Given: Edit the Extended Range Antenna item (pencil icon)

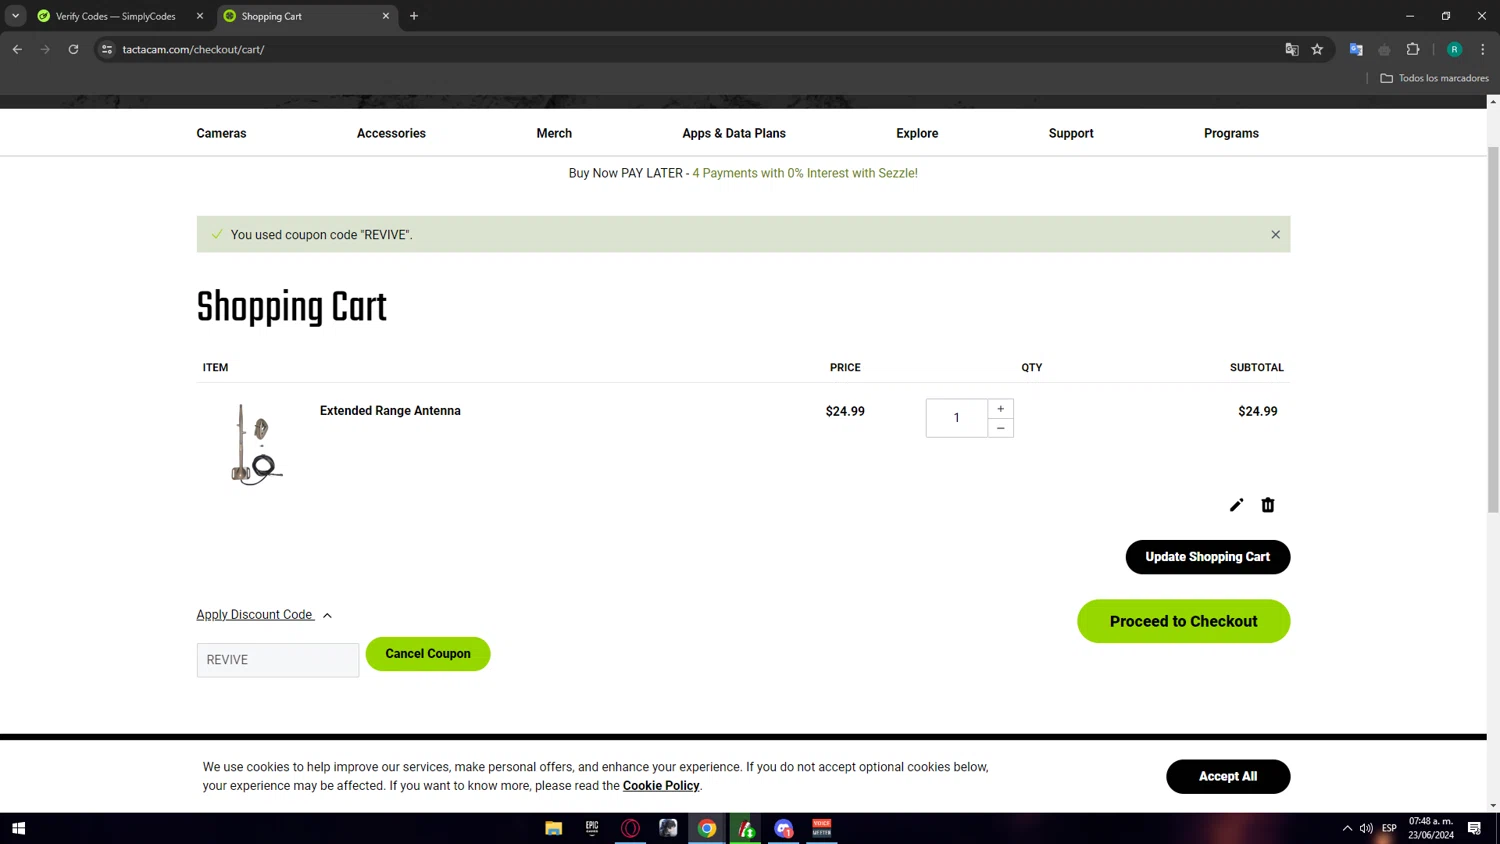Looking at the screenshot, I should coord(1236,505).
